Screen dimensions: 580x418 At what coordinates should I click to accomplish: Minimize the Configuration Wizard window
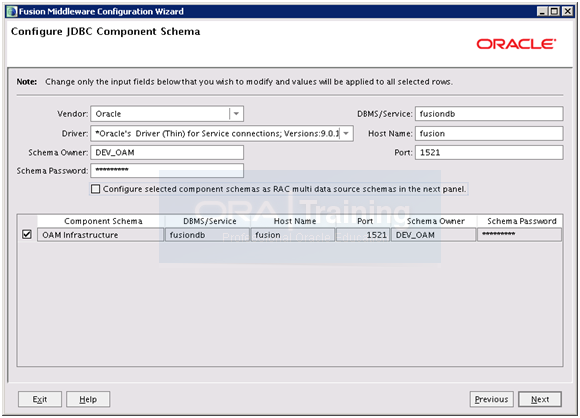542,11
